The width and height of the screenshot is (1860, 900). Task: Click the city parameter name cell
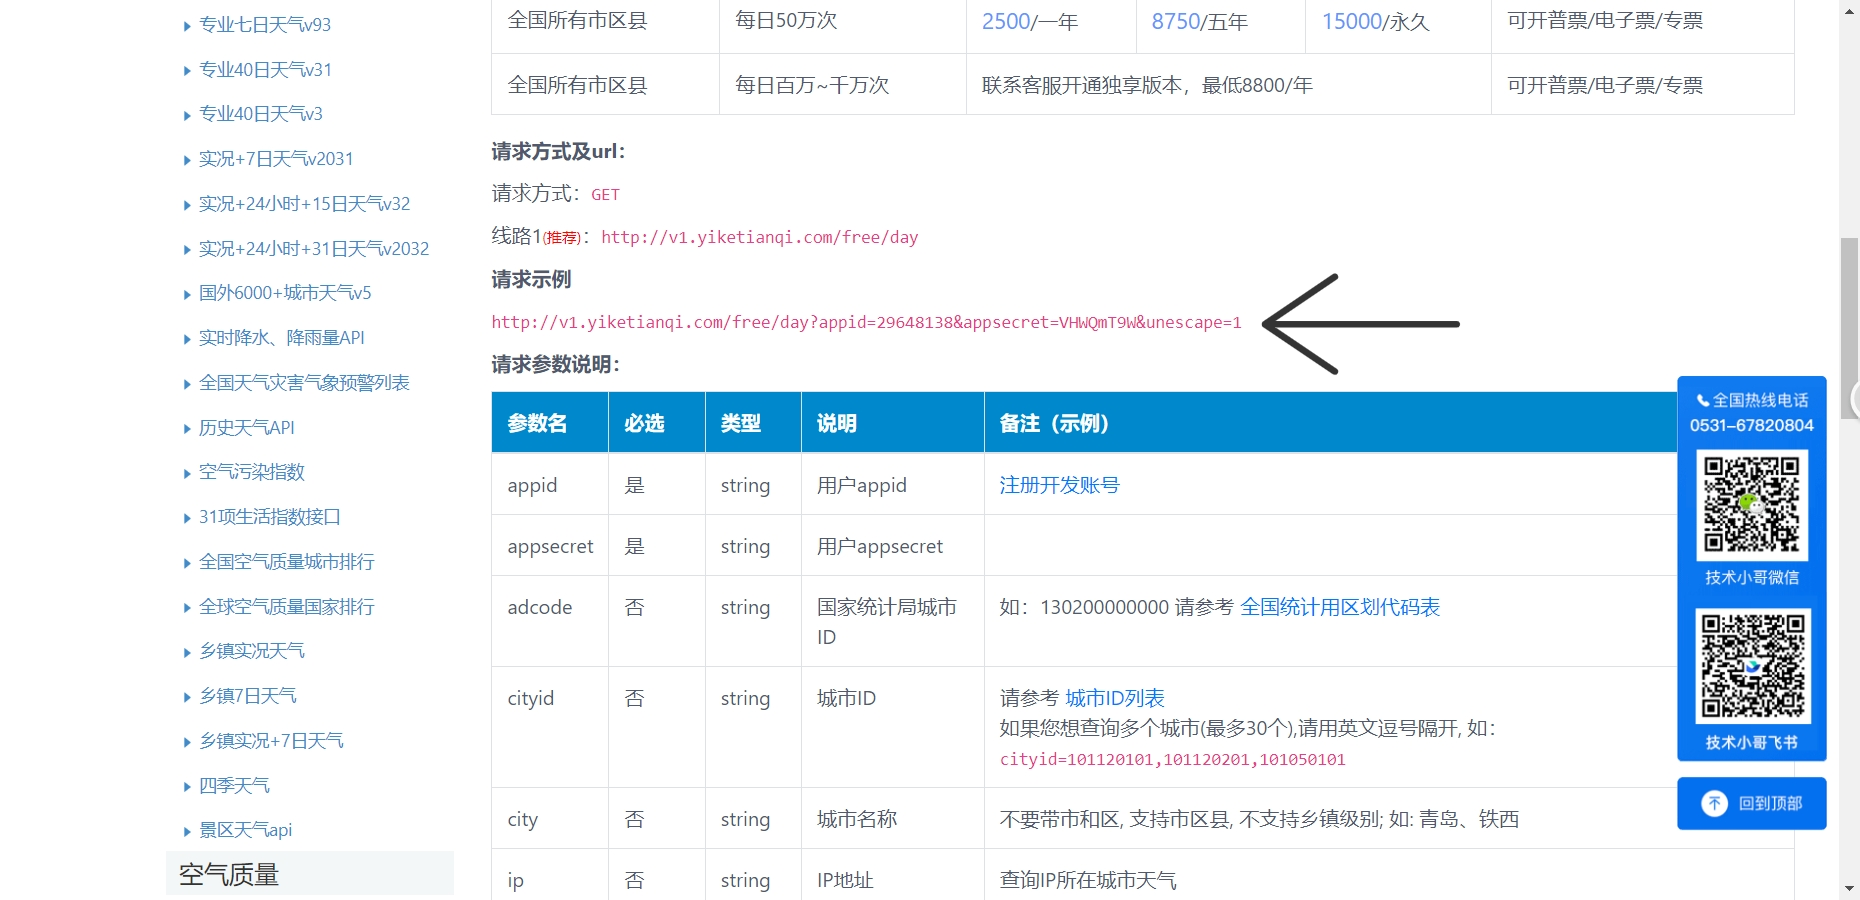point(550,819)
